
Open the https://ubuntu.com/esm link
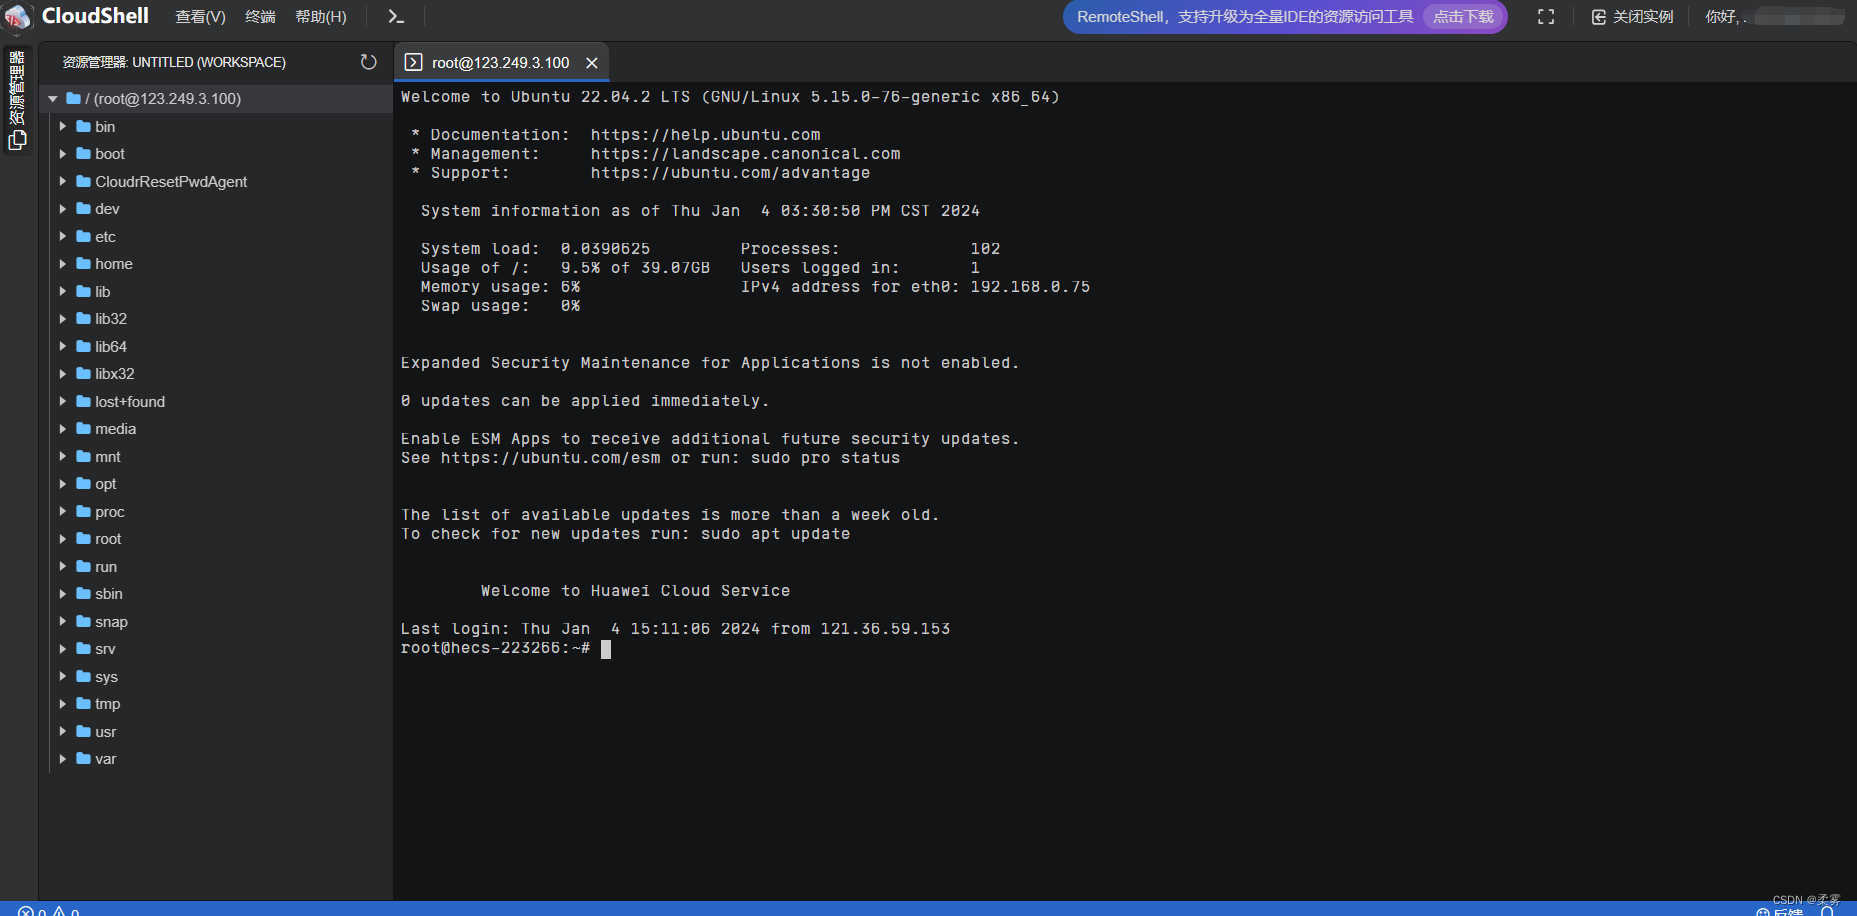[x=551, y=458]
